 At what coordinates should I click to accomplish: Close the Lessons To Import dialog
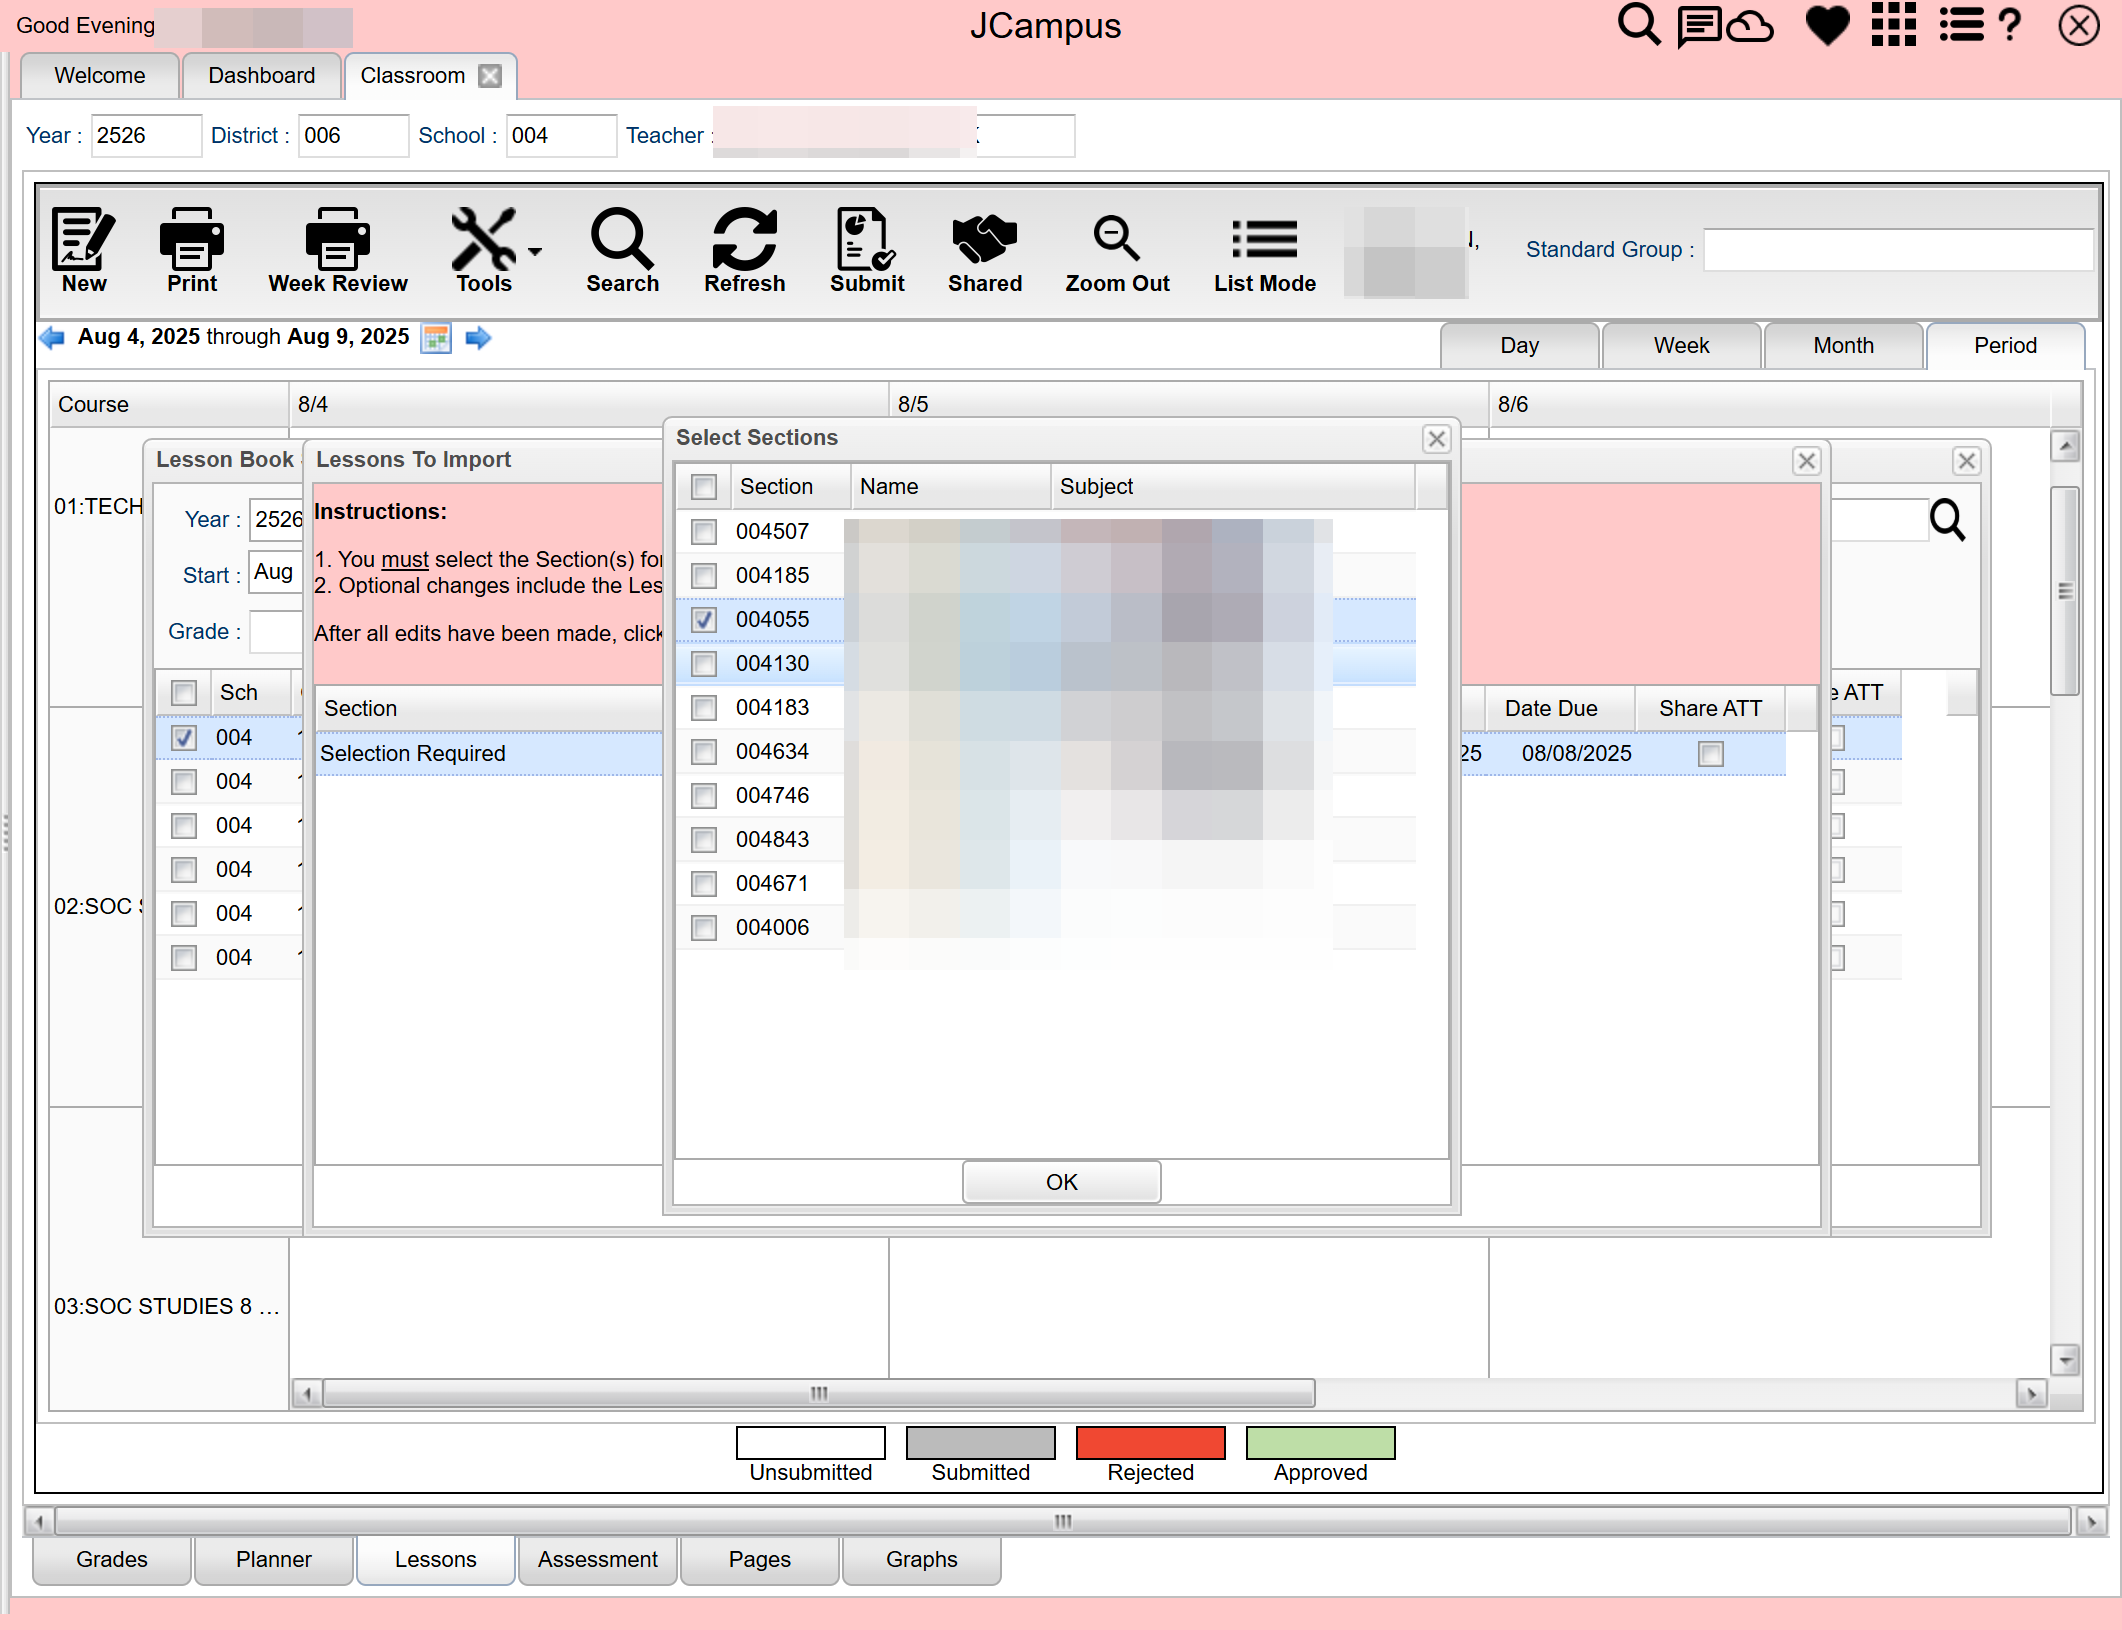coord(1807,461)
